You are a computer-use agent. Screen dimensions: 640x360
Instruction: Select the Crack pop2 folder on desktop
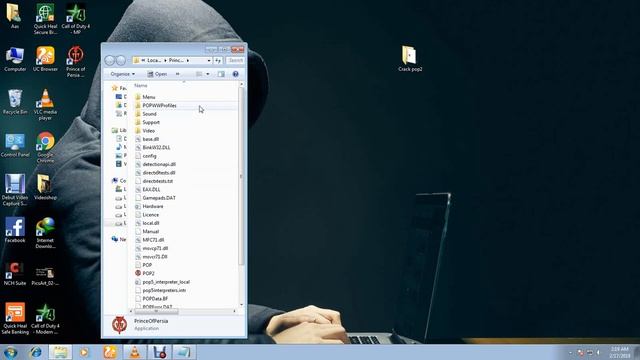point(410,59)
